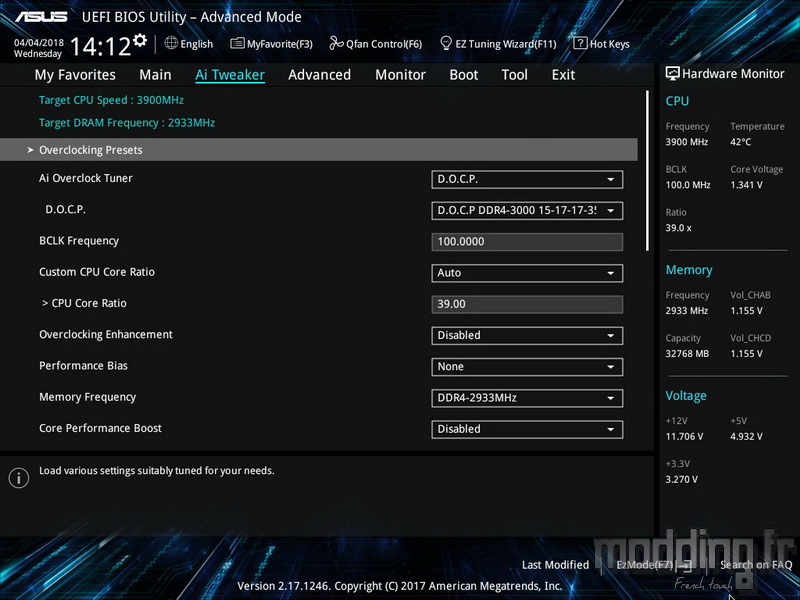Image resolution: width=800 pixels, height=600 pixels.
Task: Expand the Overclocking Presets submenu
Action: tap(319, 150)
